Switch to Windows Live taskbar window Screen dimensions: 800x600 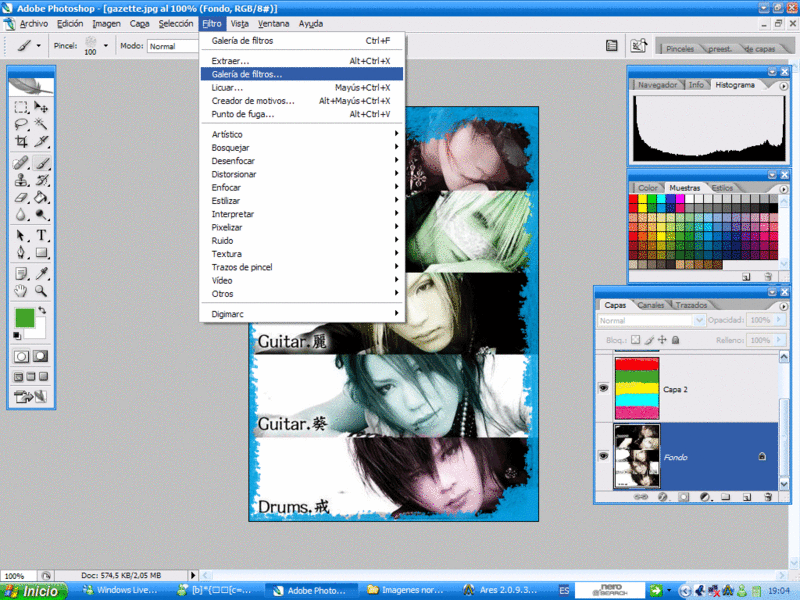[121, 590]
